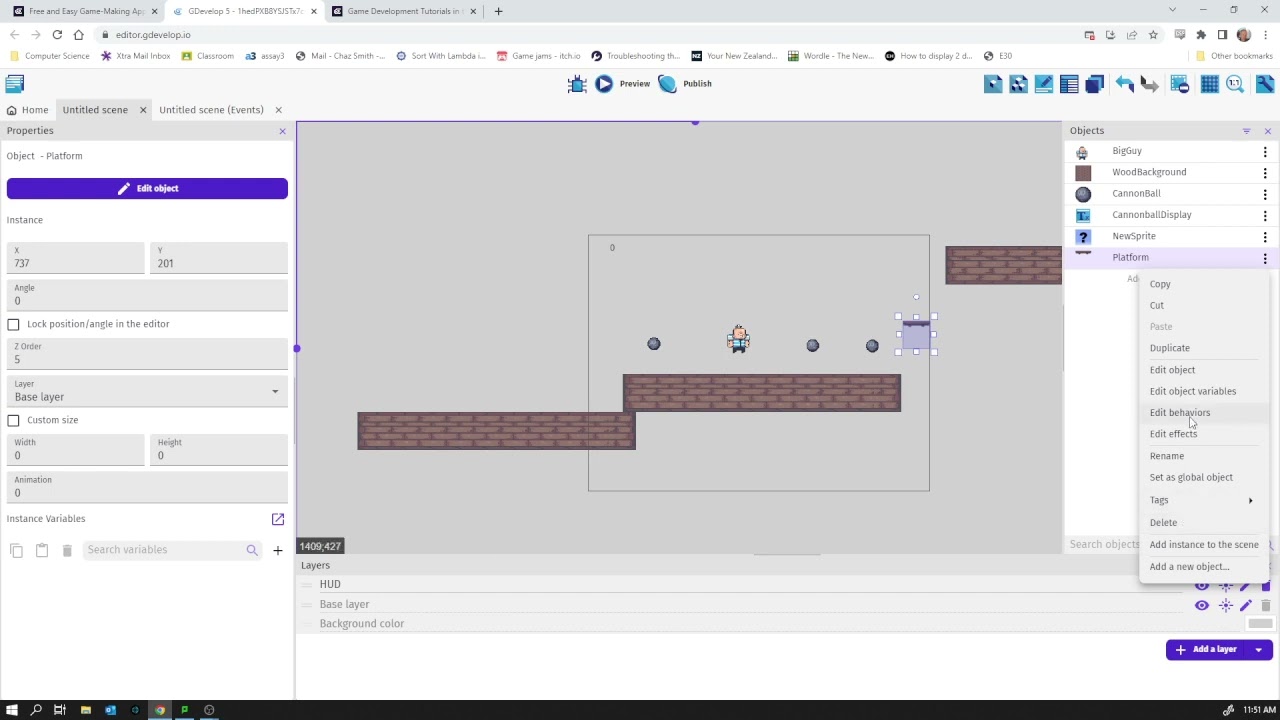
Task: Close the Untitled scene tab
Action: pyautogui.click(x=143, y=110)
